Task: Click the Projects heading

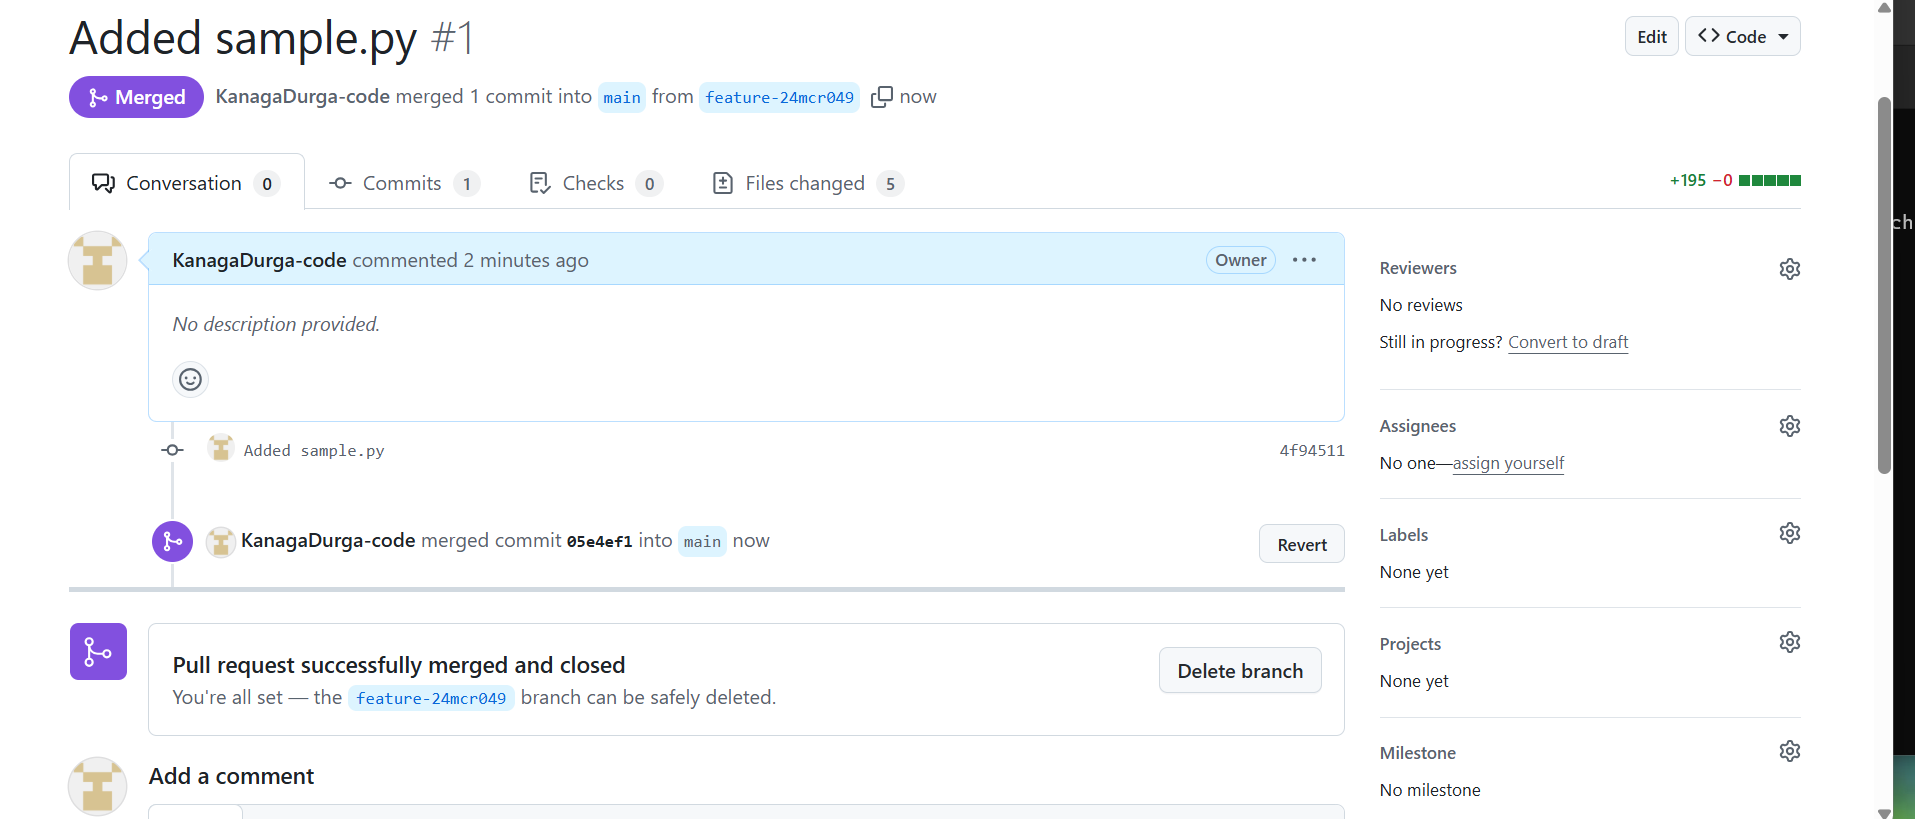Action: 1410,644
